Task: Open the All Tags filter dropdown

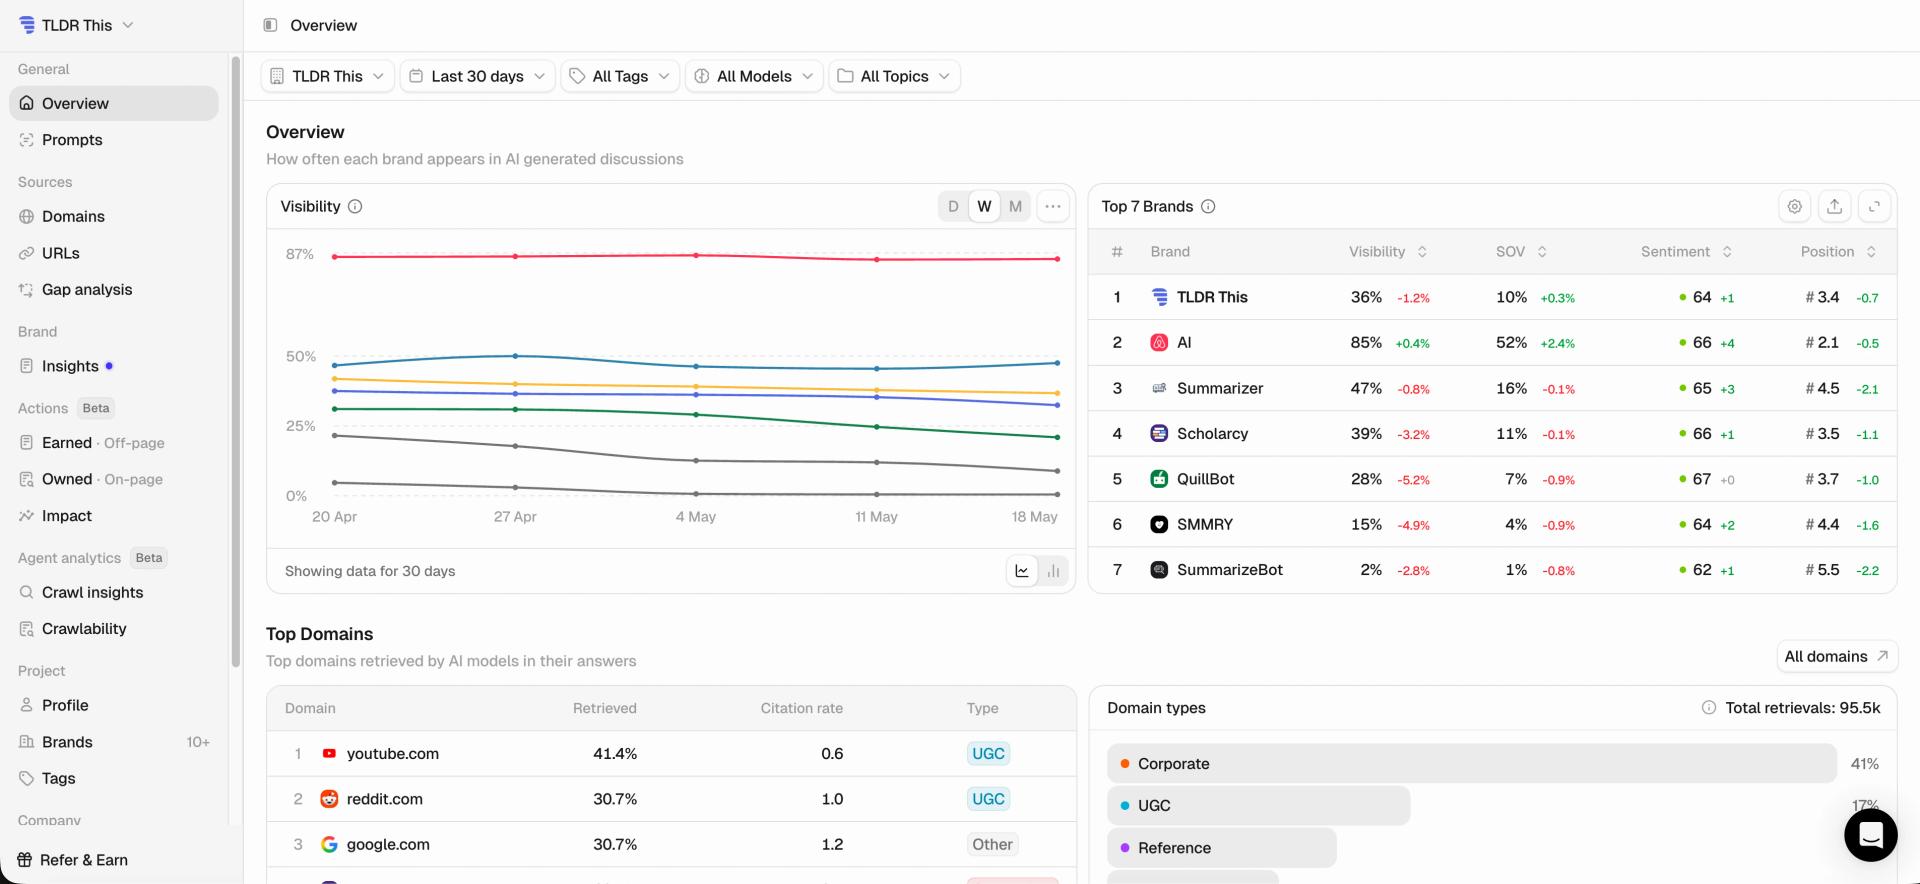Action: [621, 76]
